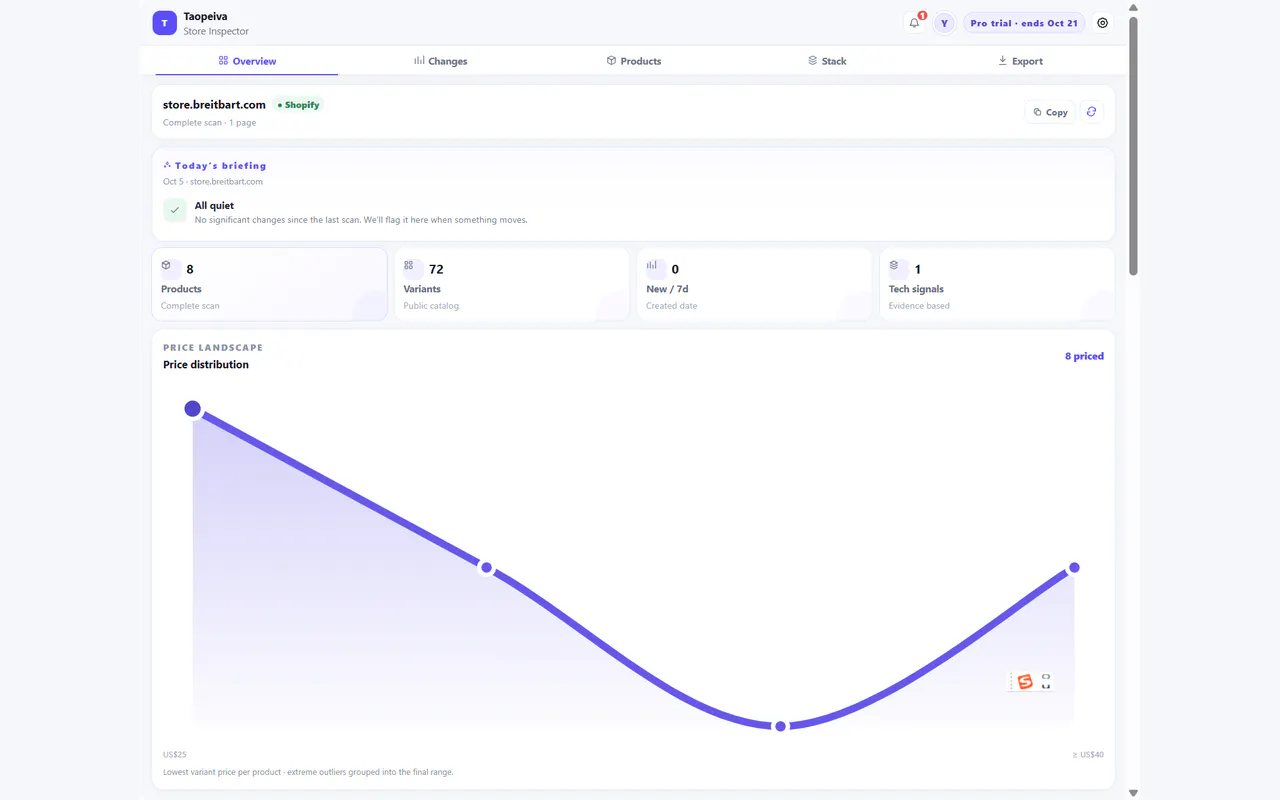Screen dimensions: 1280x800
Task: Open the Stack tab
Action: [827, 61]
